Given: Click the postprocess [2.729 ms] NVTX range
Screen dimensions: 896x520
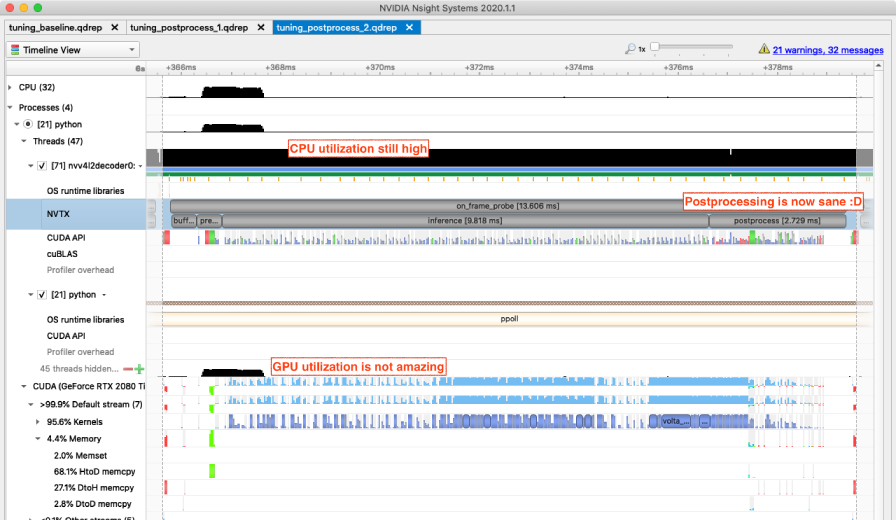Looking at the screenshot, I should coord(777,221).
